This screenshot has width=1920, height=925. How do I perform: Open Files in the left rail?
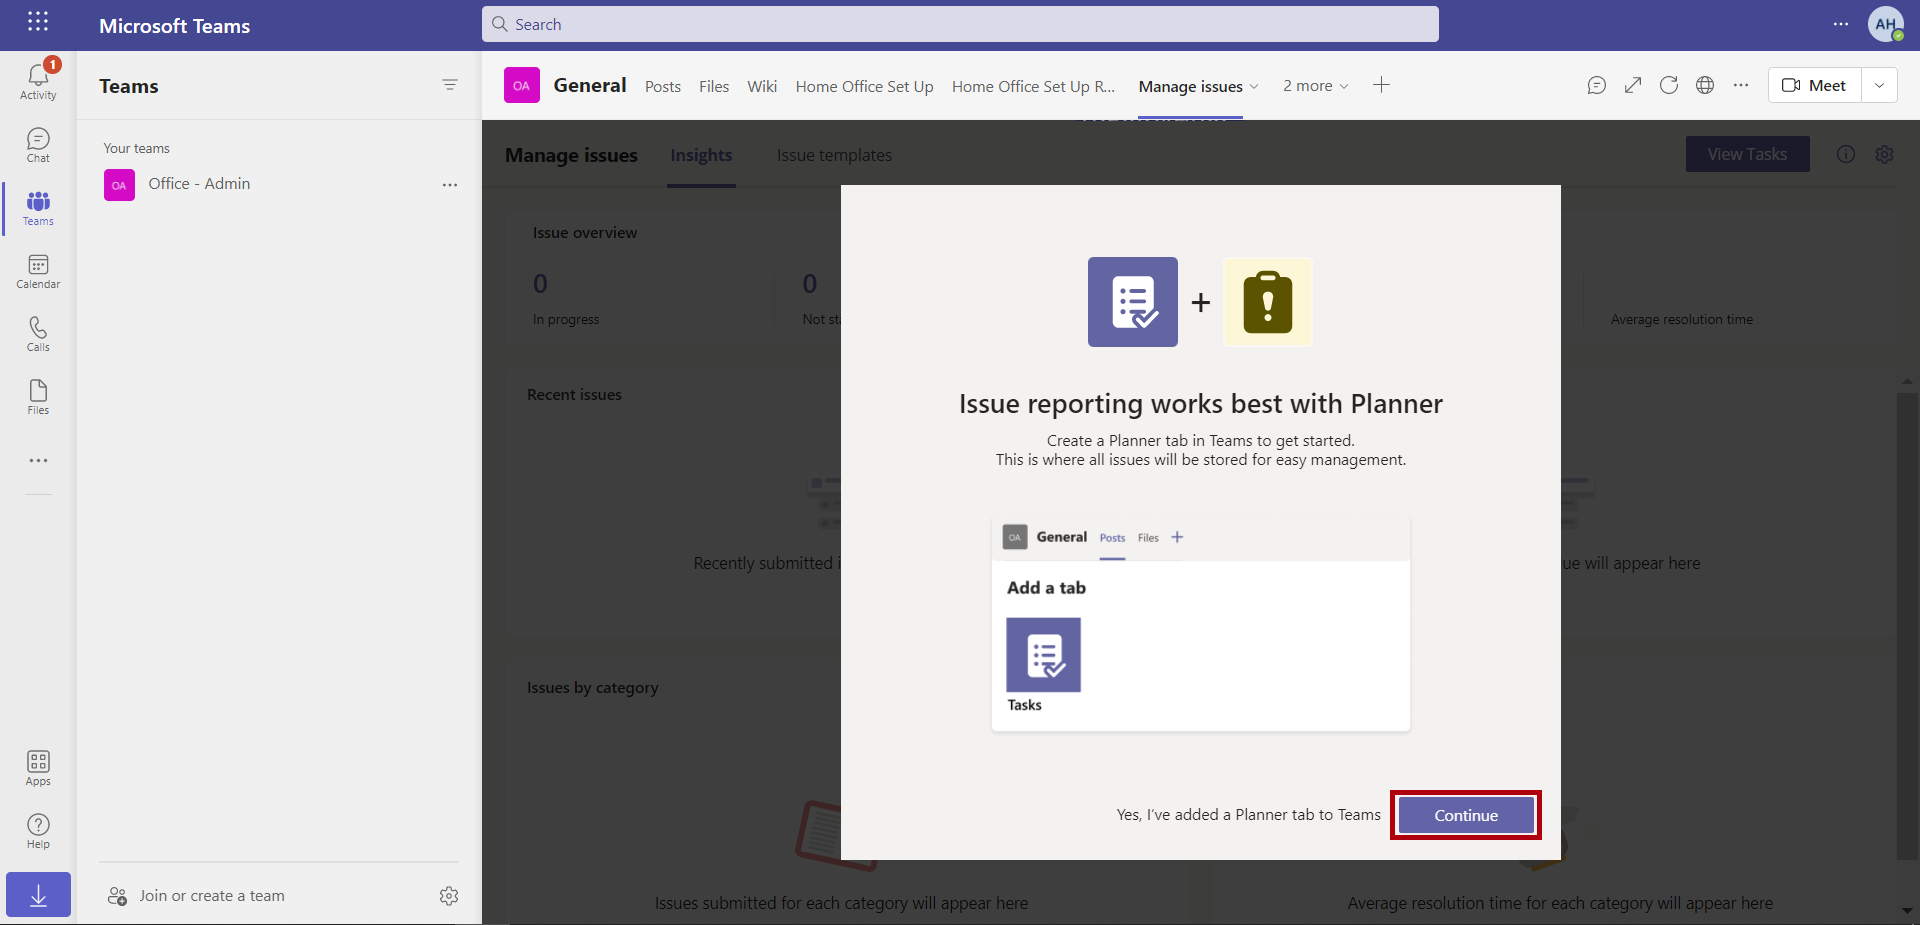click(38, 397)
